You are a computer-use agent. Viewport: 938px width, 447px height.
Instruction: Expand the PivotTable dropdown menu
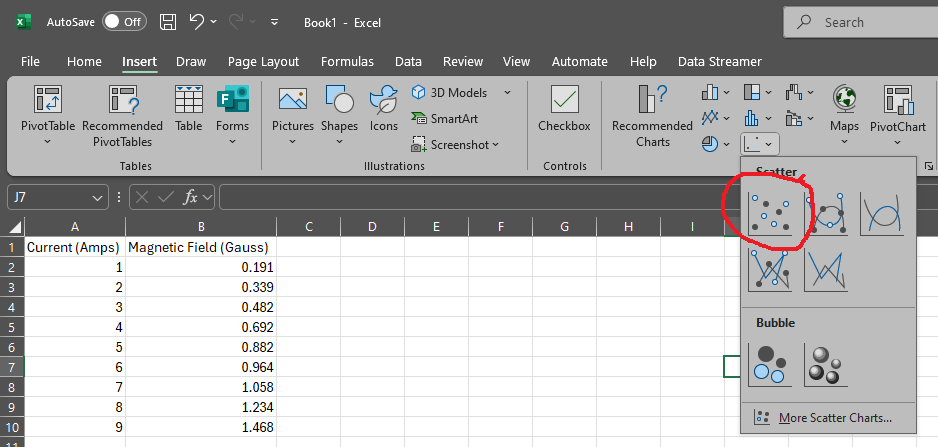[x=47, y=142]
